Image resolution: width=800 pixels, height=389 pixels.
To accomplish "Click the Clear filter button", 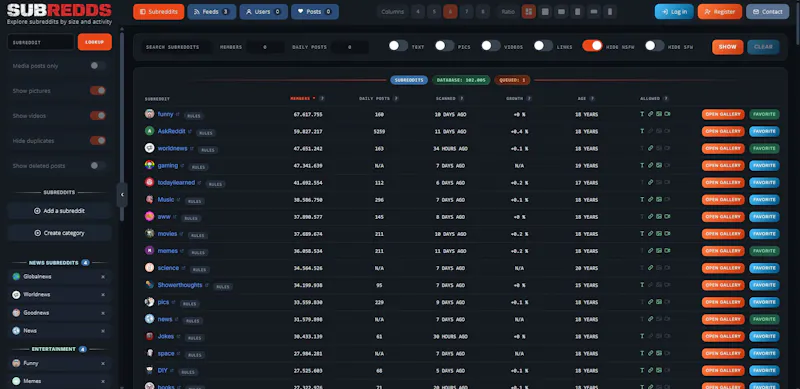I will [763, 46].
